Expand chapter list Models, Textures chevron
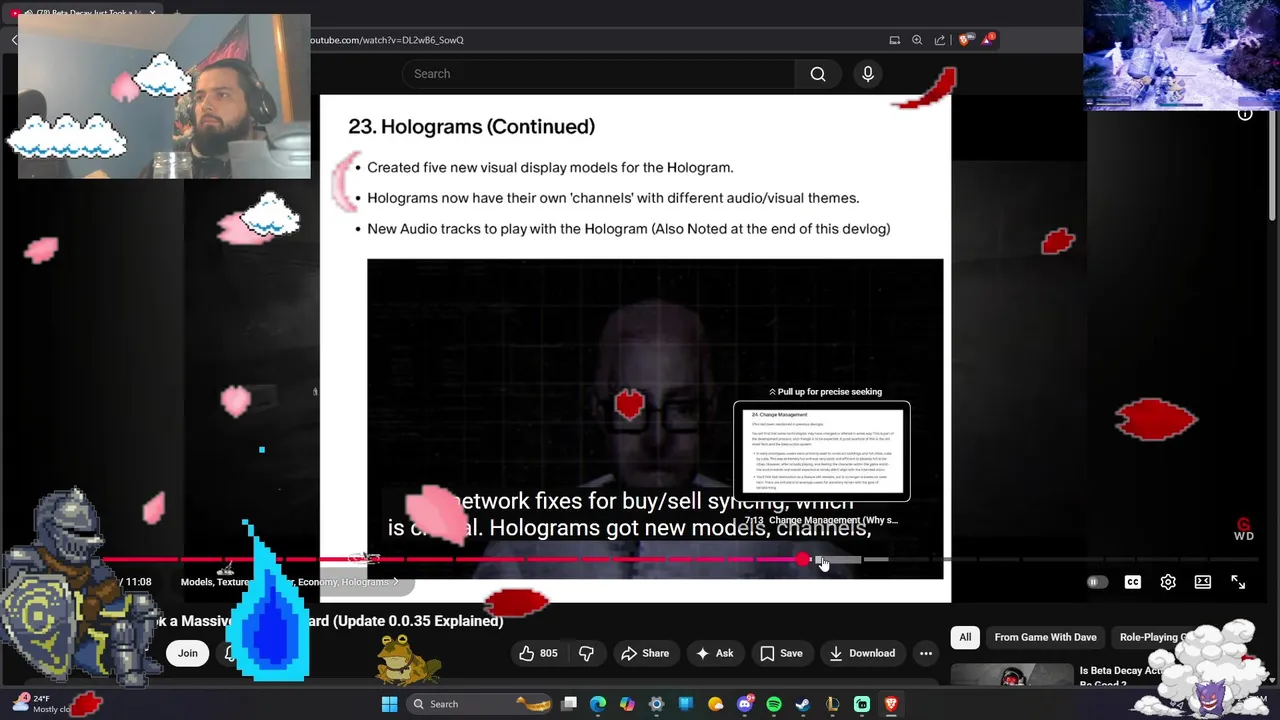This screenshot has height=720, width=1280. pyautogui.click(x=395, y=582)
